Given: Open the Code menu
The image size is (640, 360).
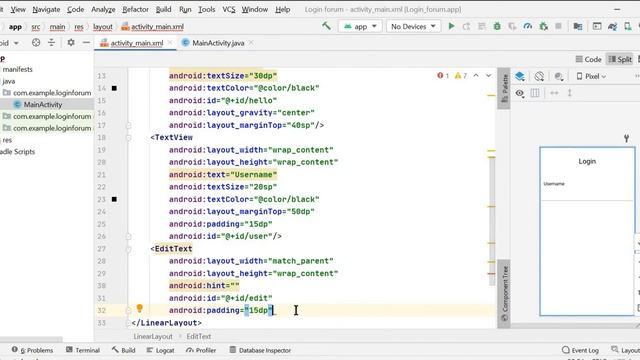Looking at the screenshot, I should 75,9.
